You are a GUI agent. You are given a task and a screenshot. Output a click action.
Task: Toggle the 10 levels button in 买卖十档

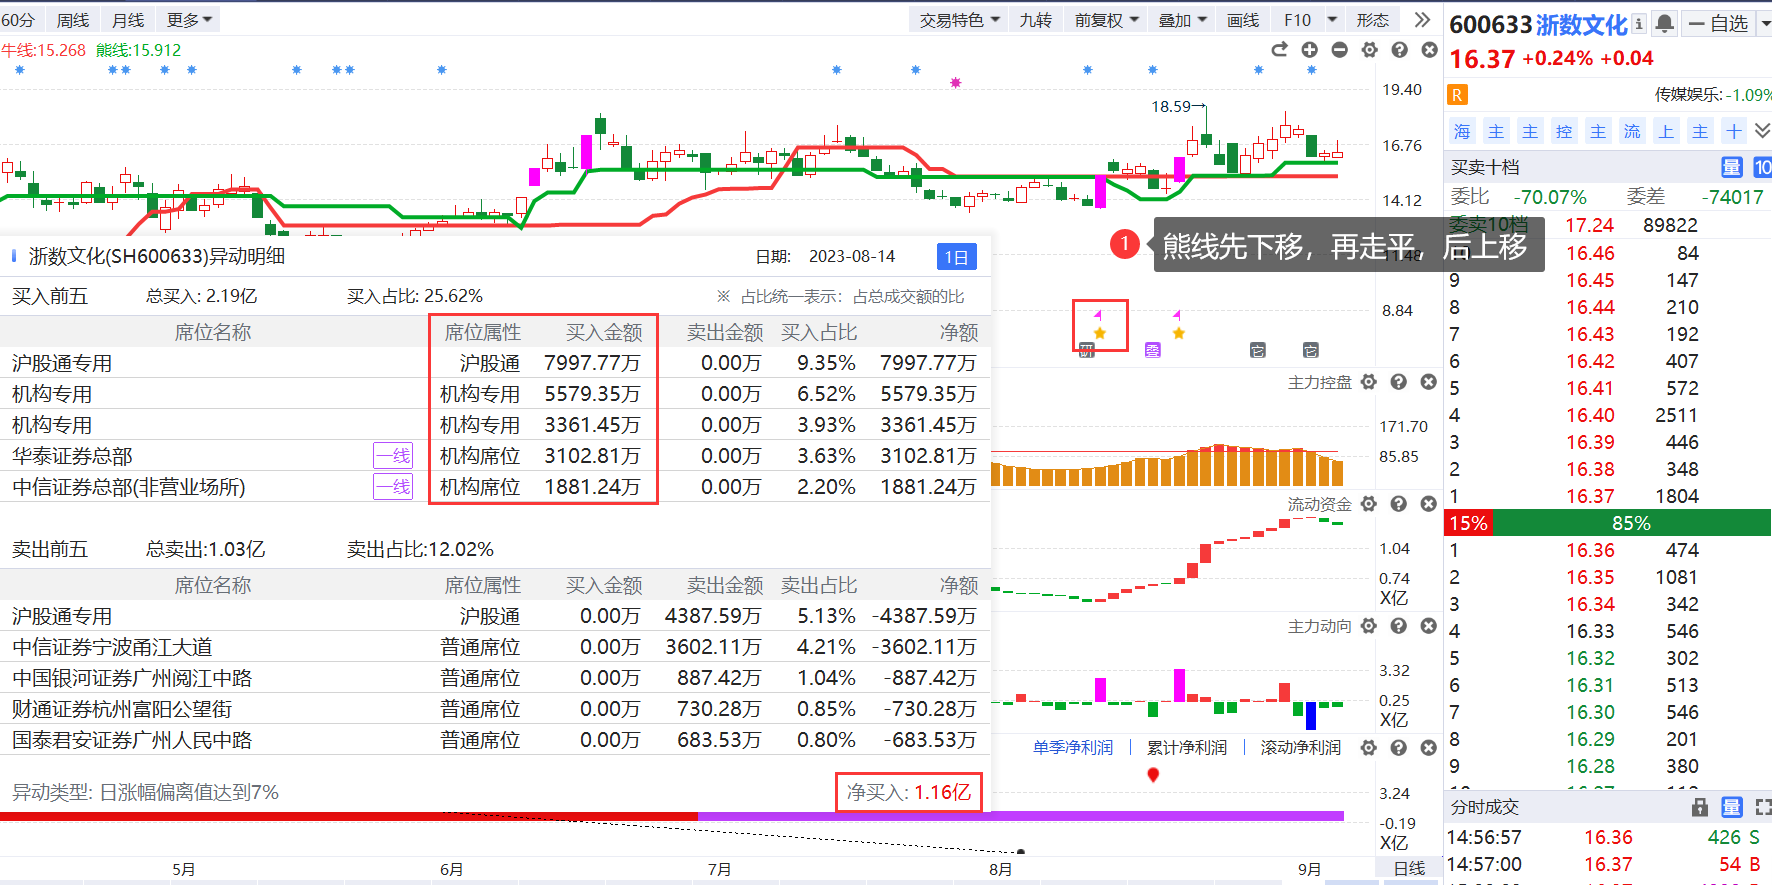(1762, 167)
